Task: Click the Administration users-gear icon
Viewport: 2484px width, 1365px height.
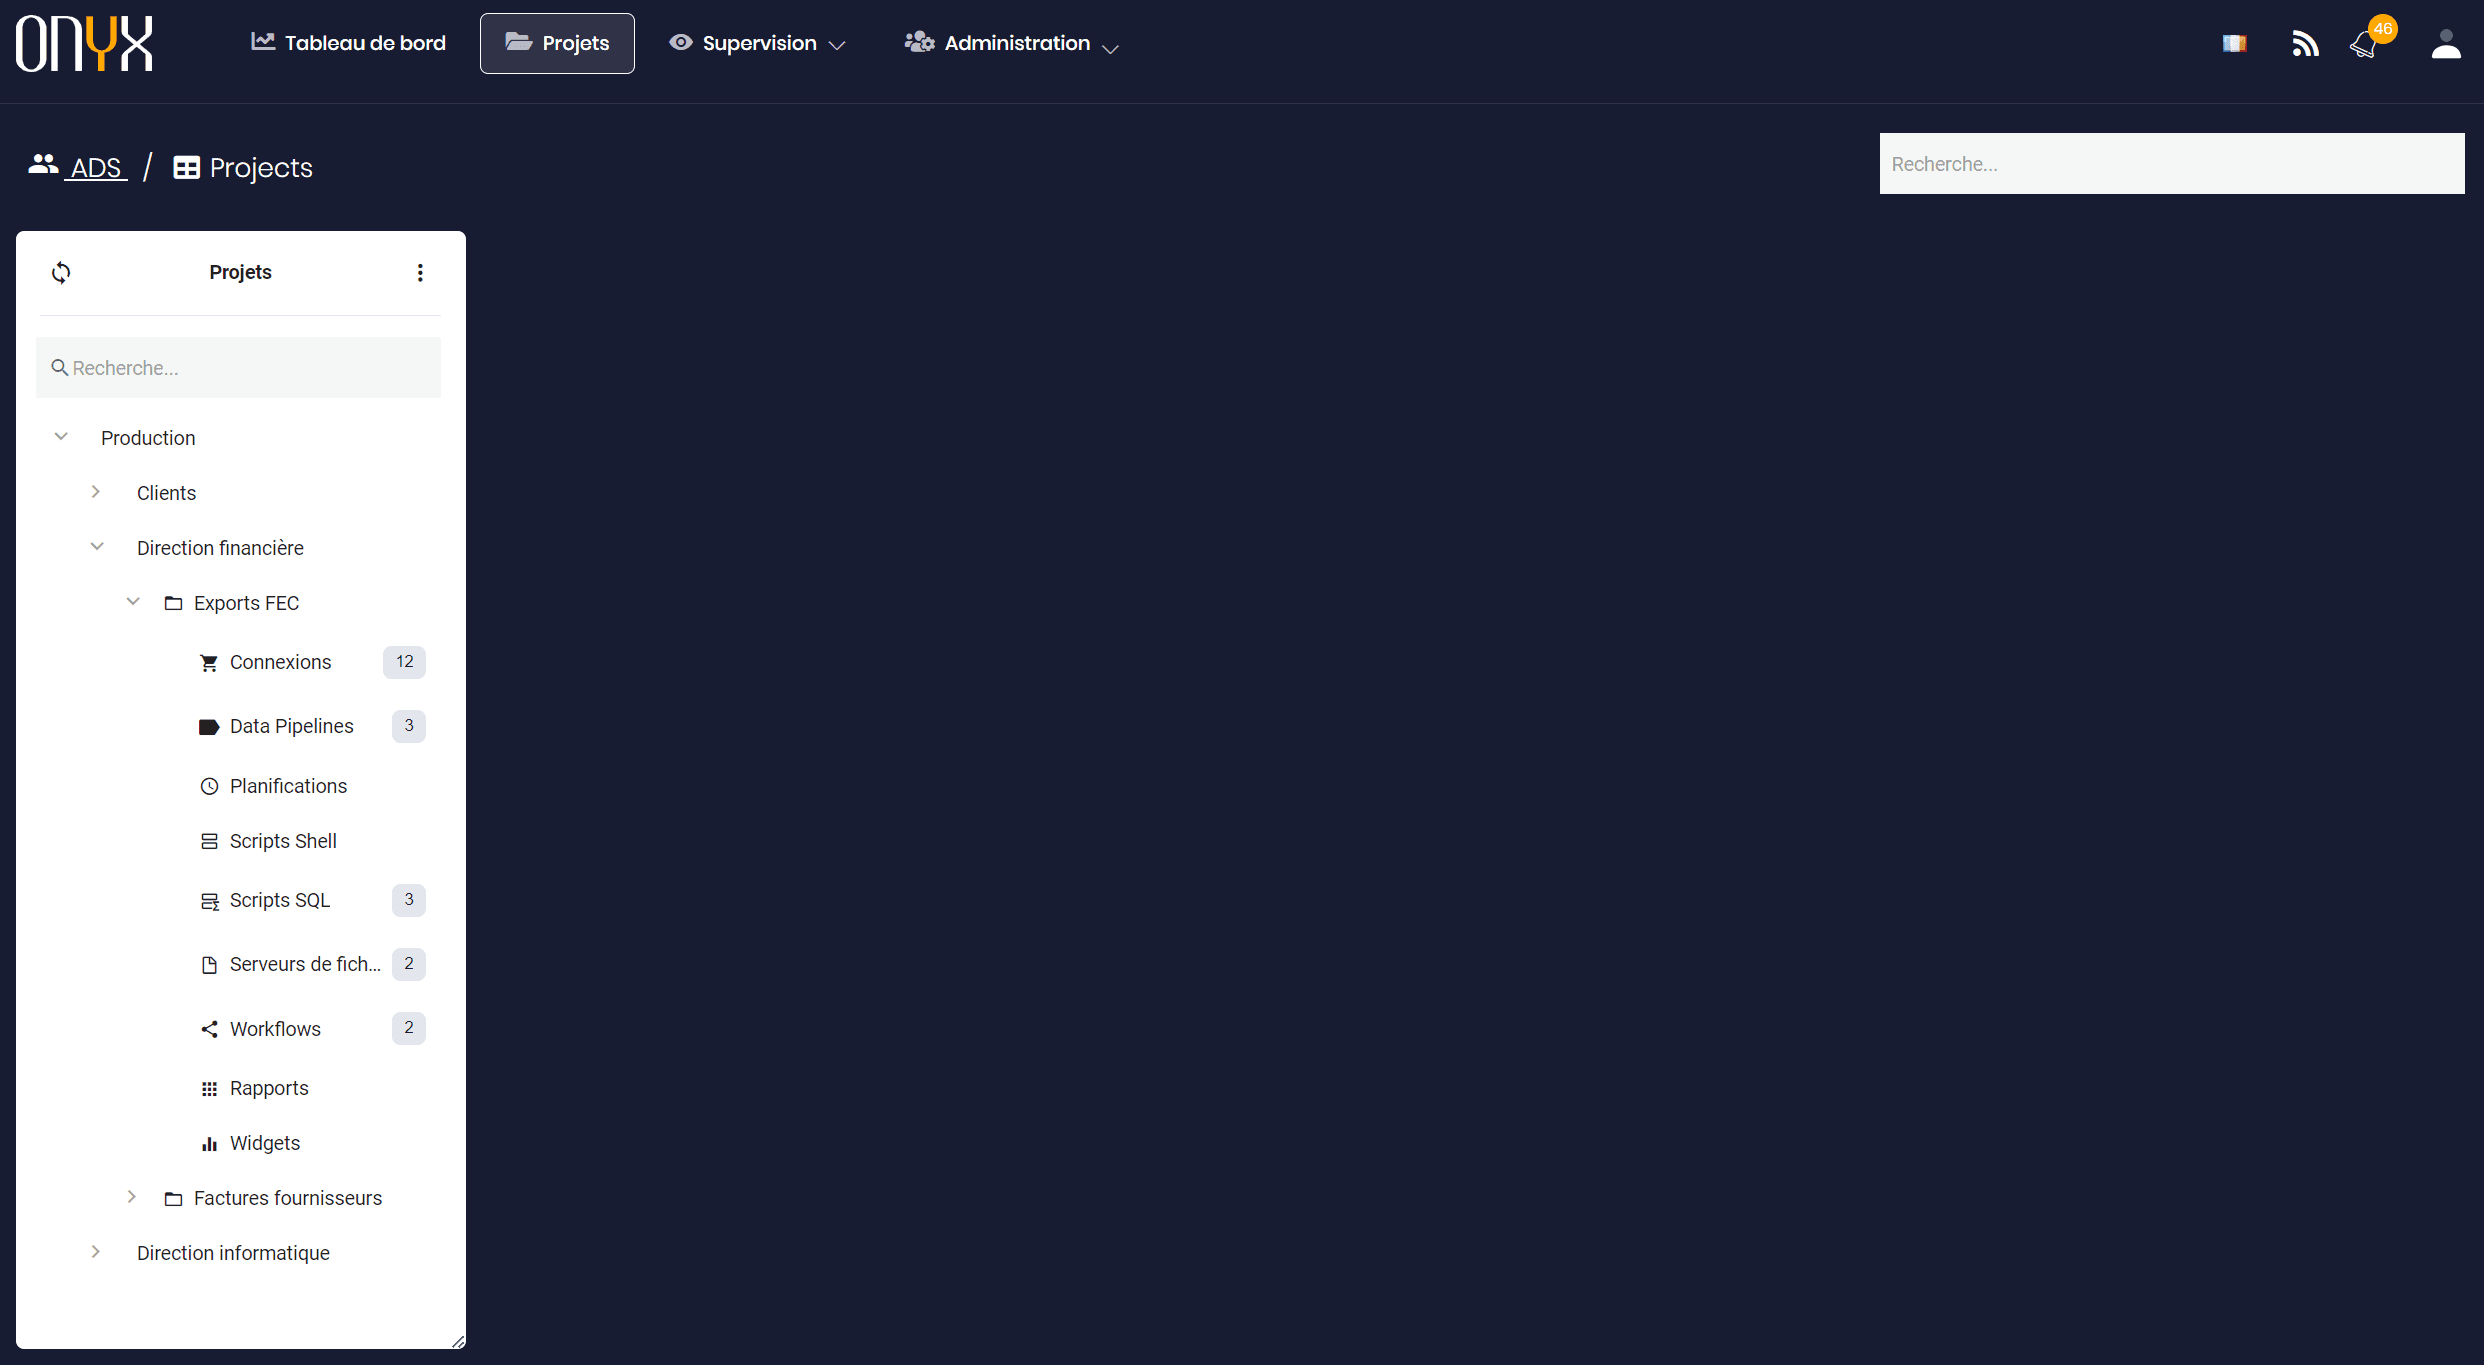Action: coord(919,42)
